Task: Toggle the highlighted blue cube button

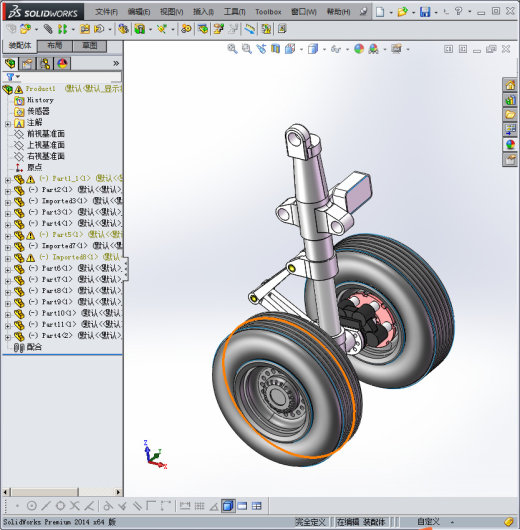Action: pos(228,506)
